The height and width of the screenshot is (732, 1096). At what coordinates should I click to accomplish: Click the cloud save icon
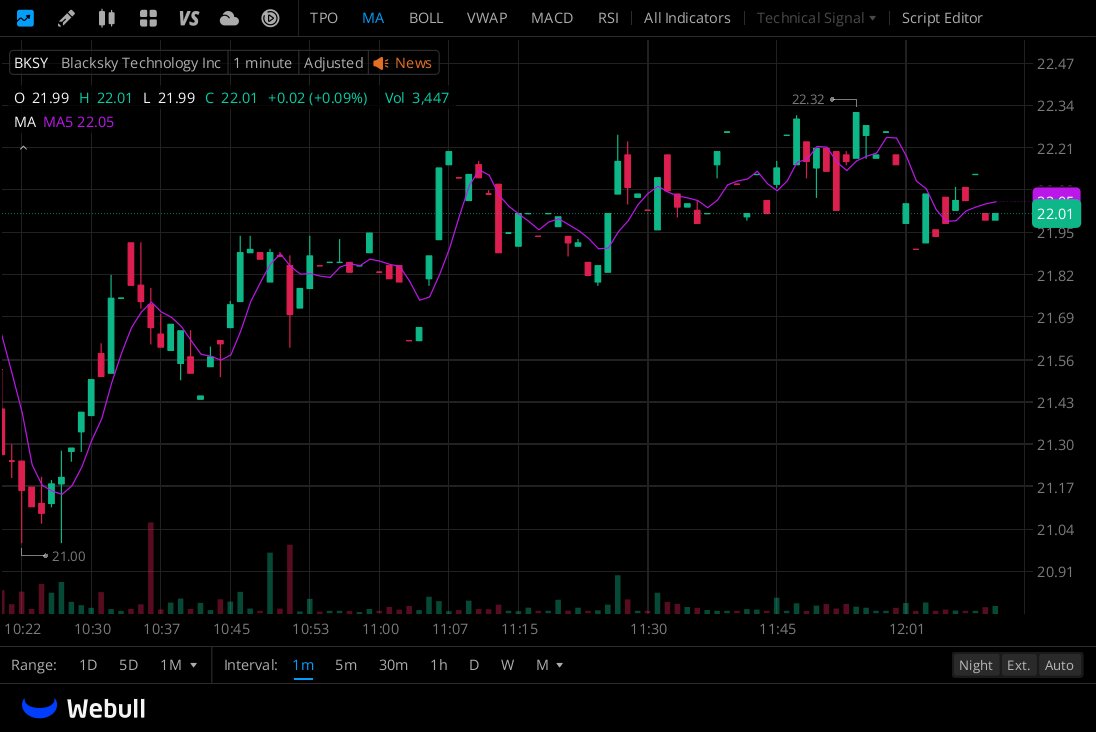229,18
